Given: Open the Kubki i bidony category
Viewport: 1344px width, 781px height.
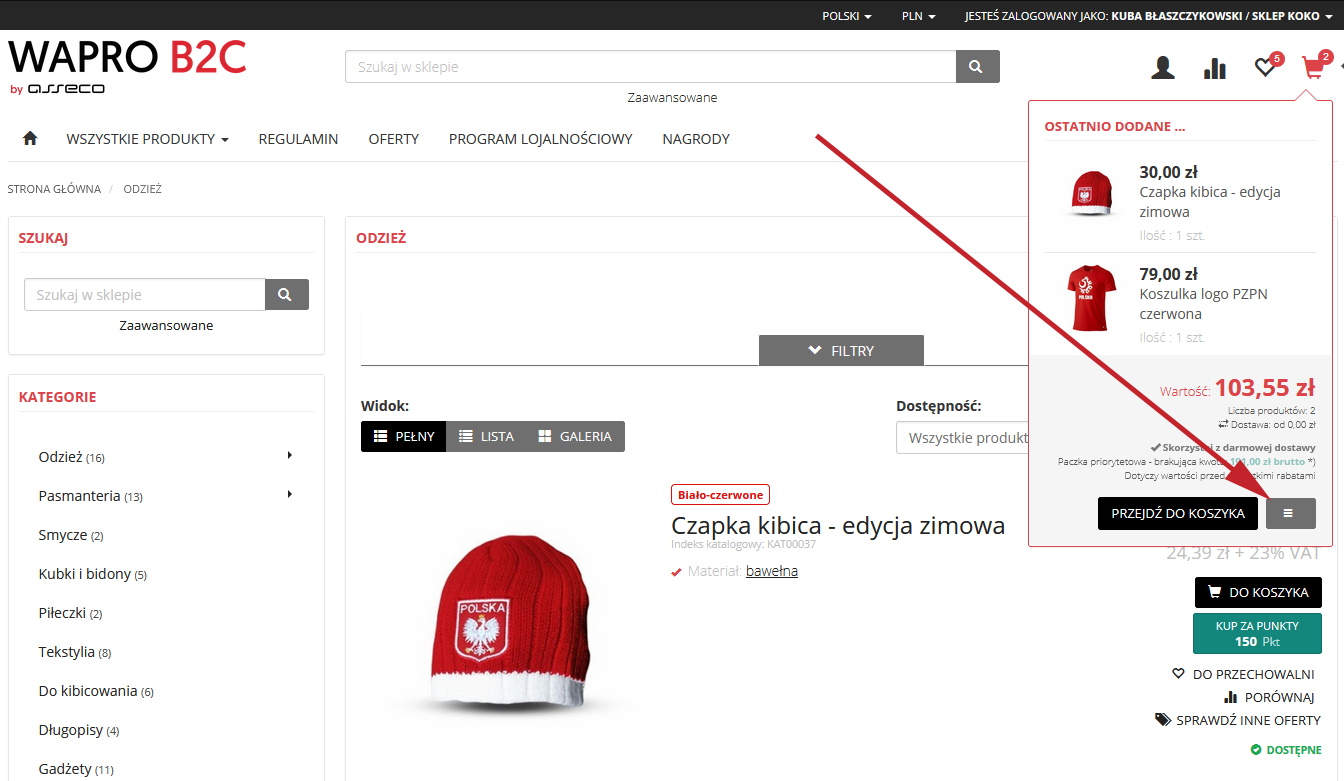Looking at the screenshot, I should (93, 574).
